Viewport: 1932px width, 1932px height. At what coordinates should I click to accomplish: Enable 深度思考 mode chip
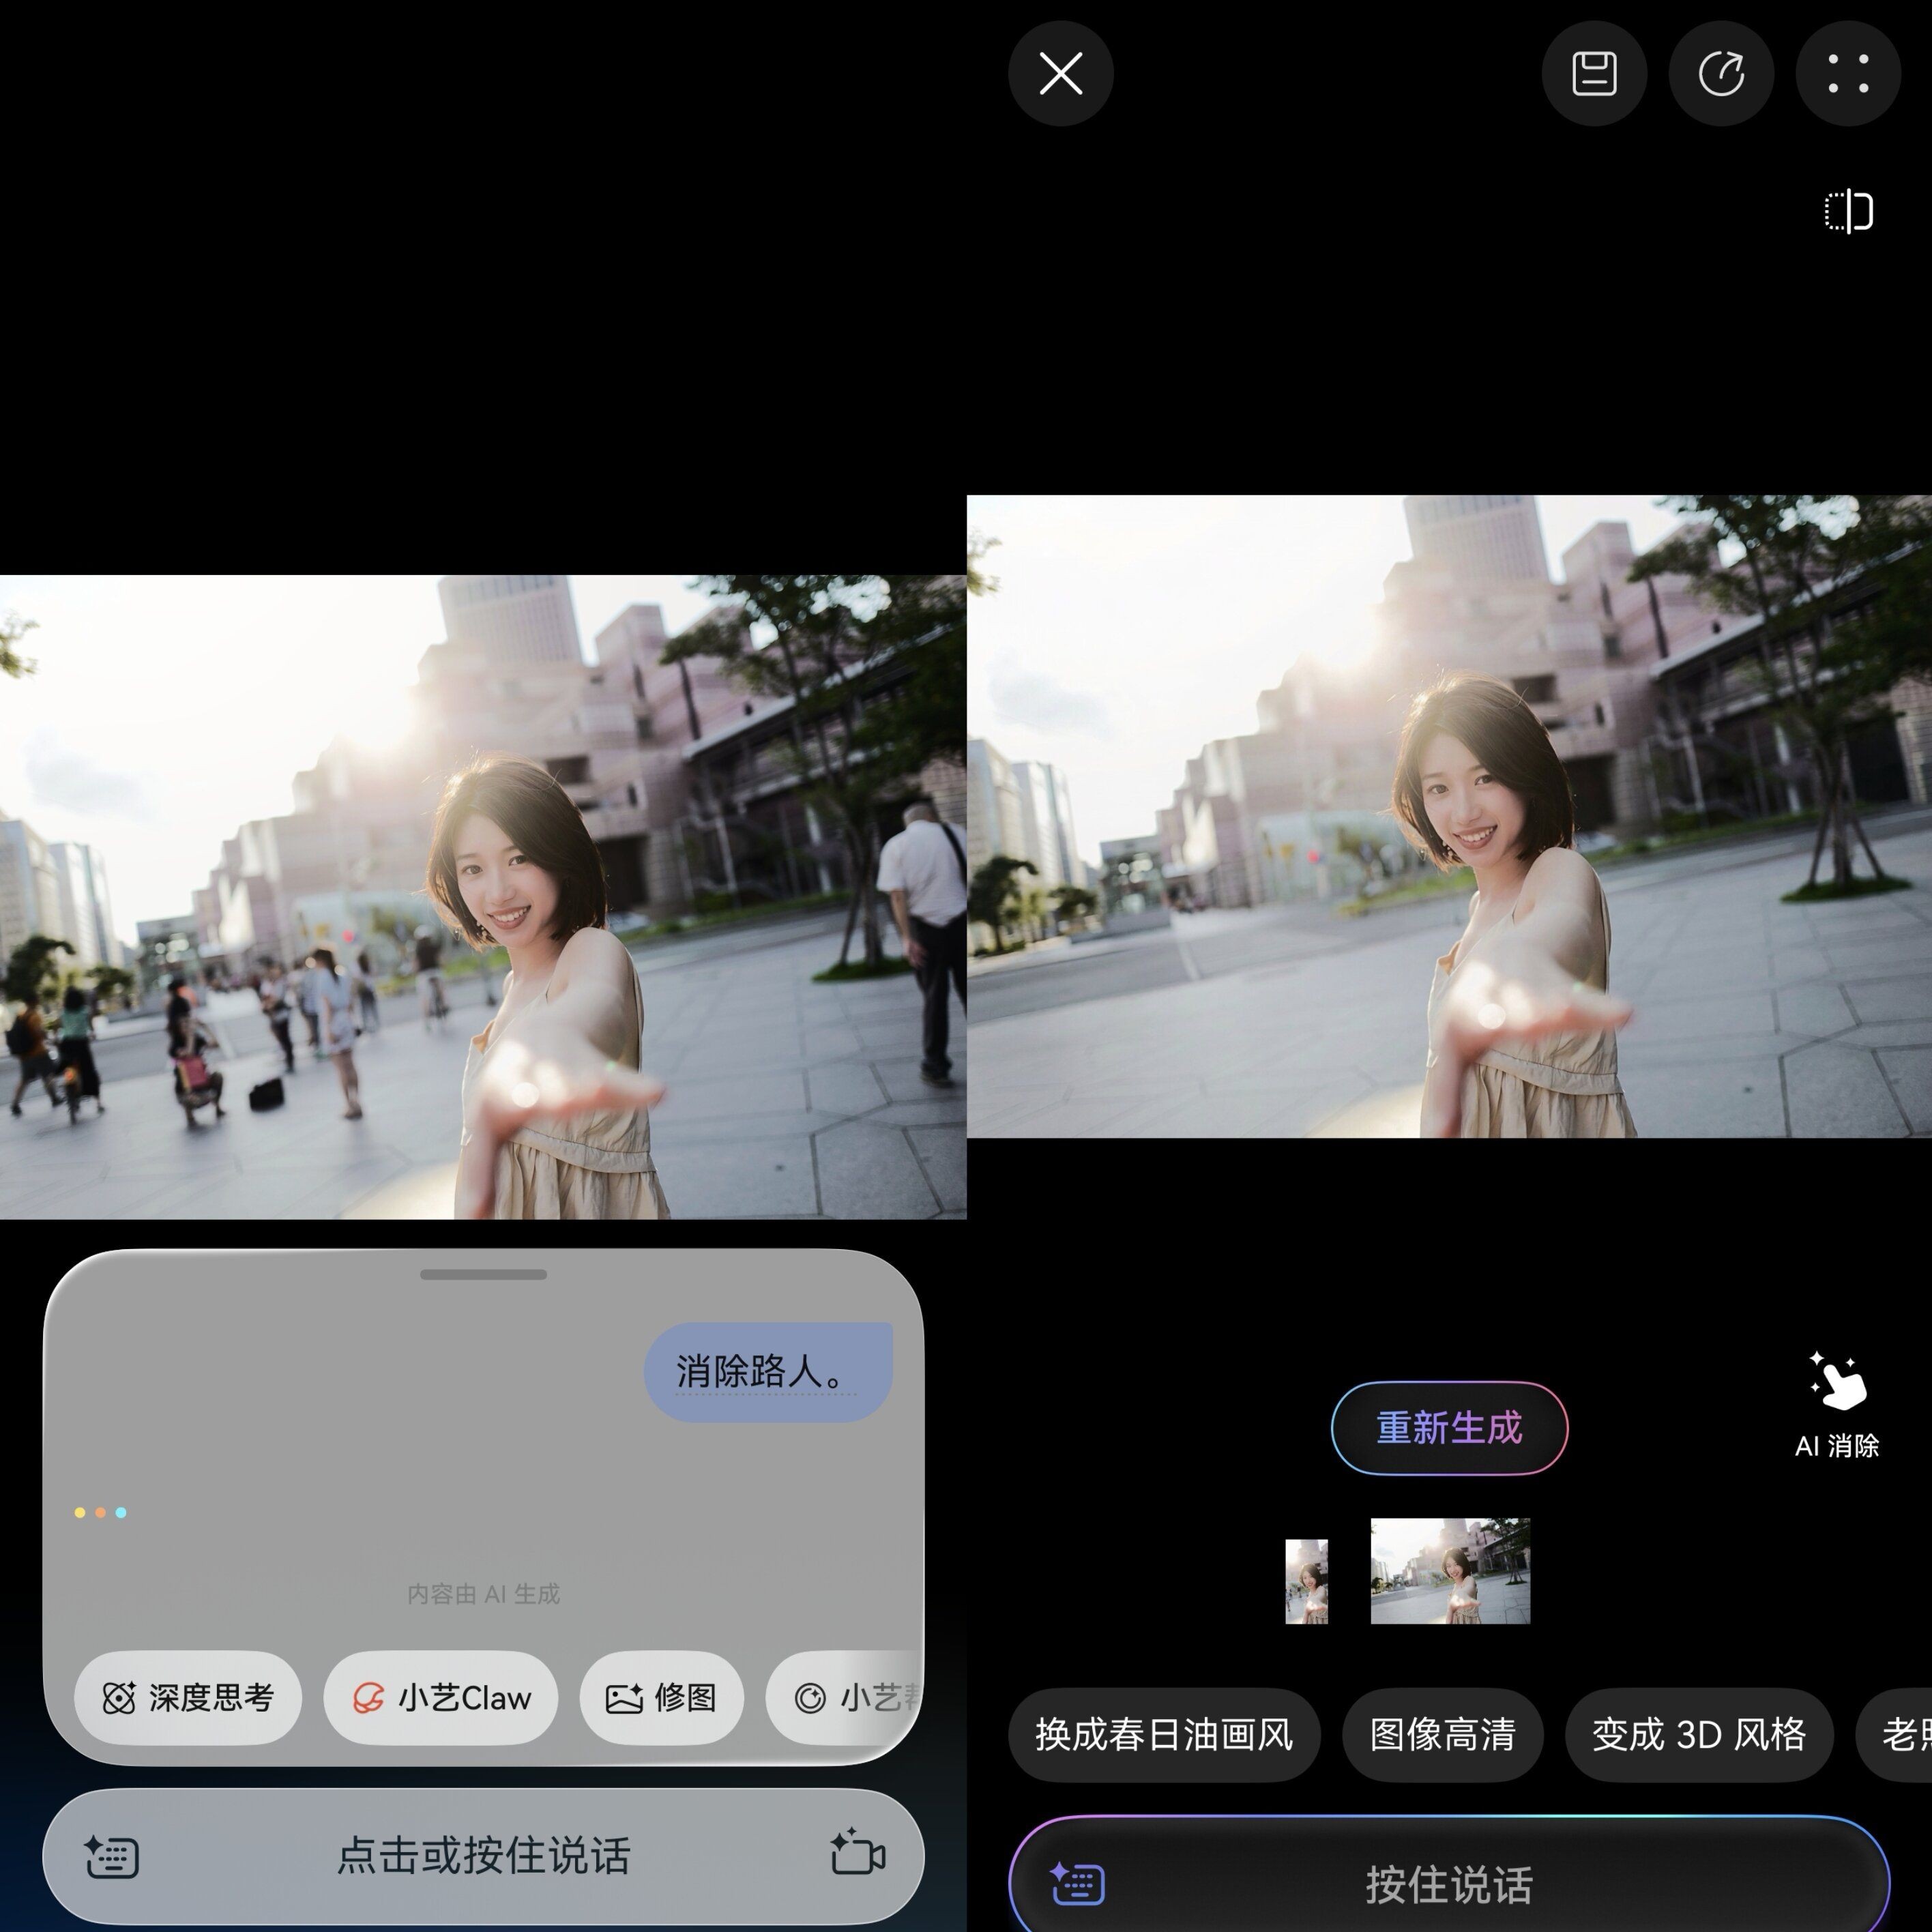(x=188, y=1698)
